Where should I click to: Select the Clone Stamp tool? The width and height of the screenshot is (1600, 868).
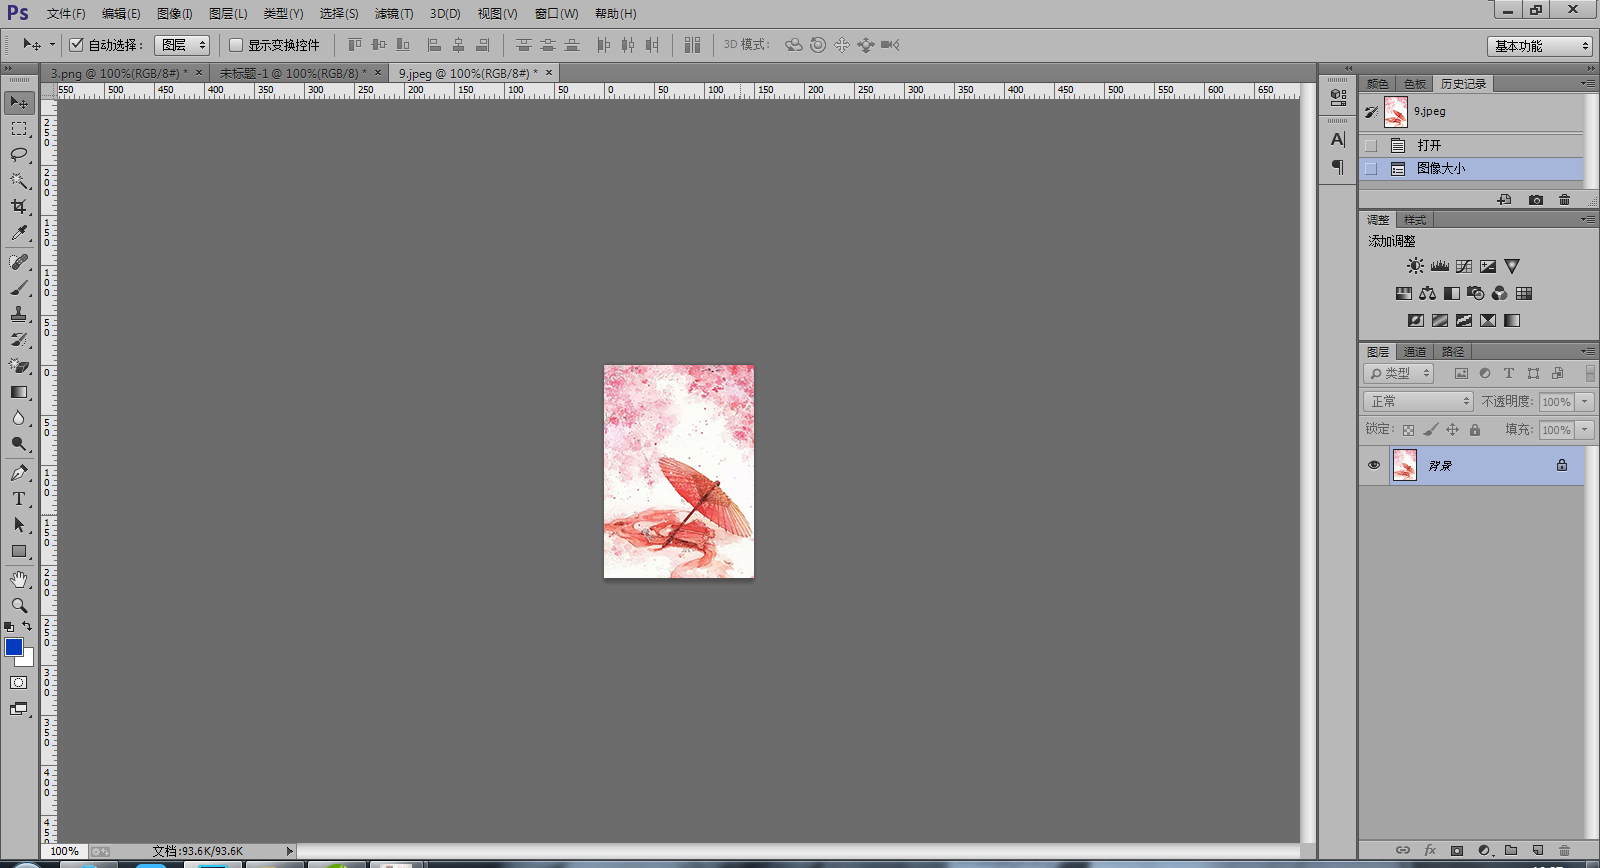click(19, 314)
